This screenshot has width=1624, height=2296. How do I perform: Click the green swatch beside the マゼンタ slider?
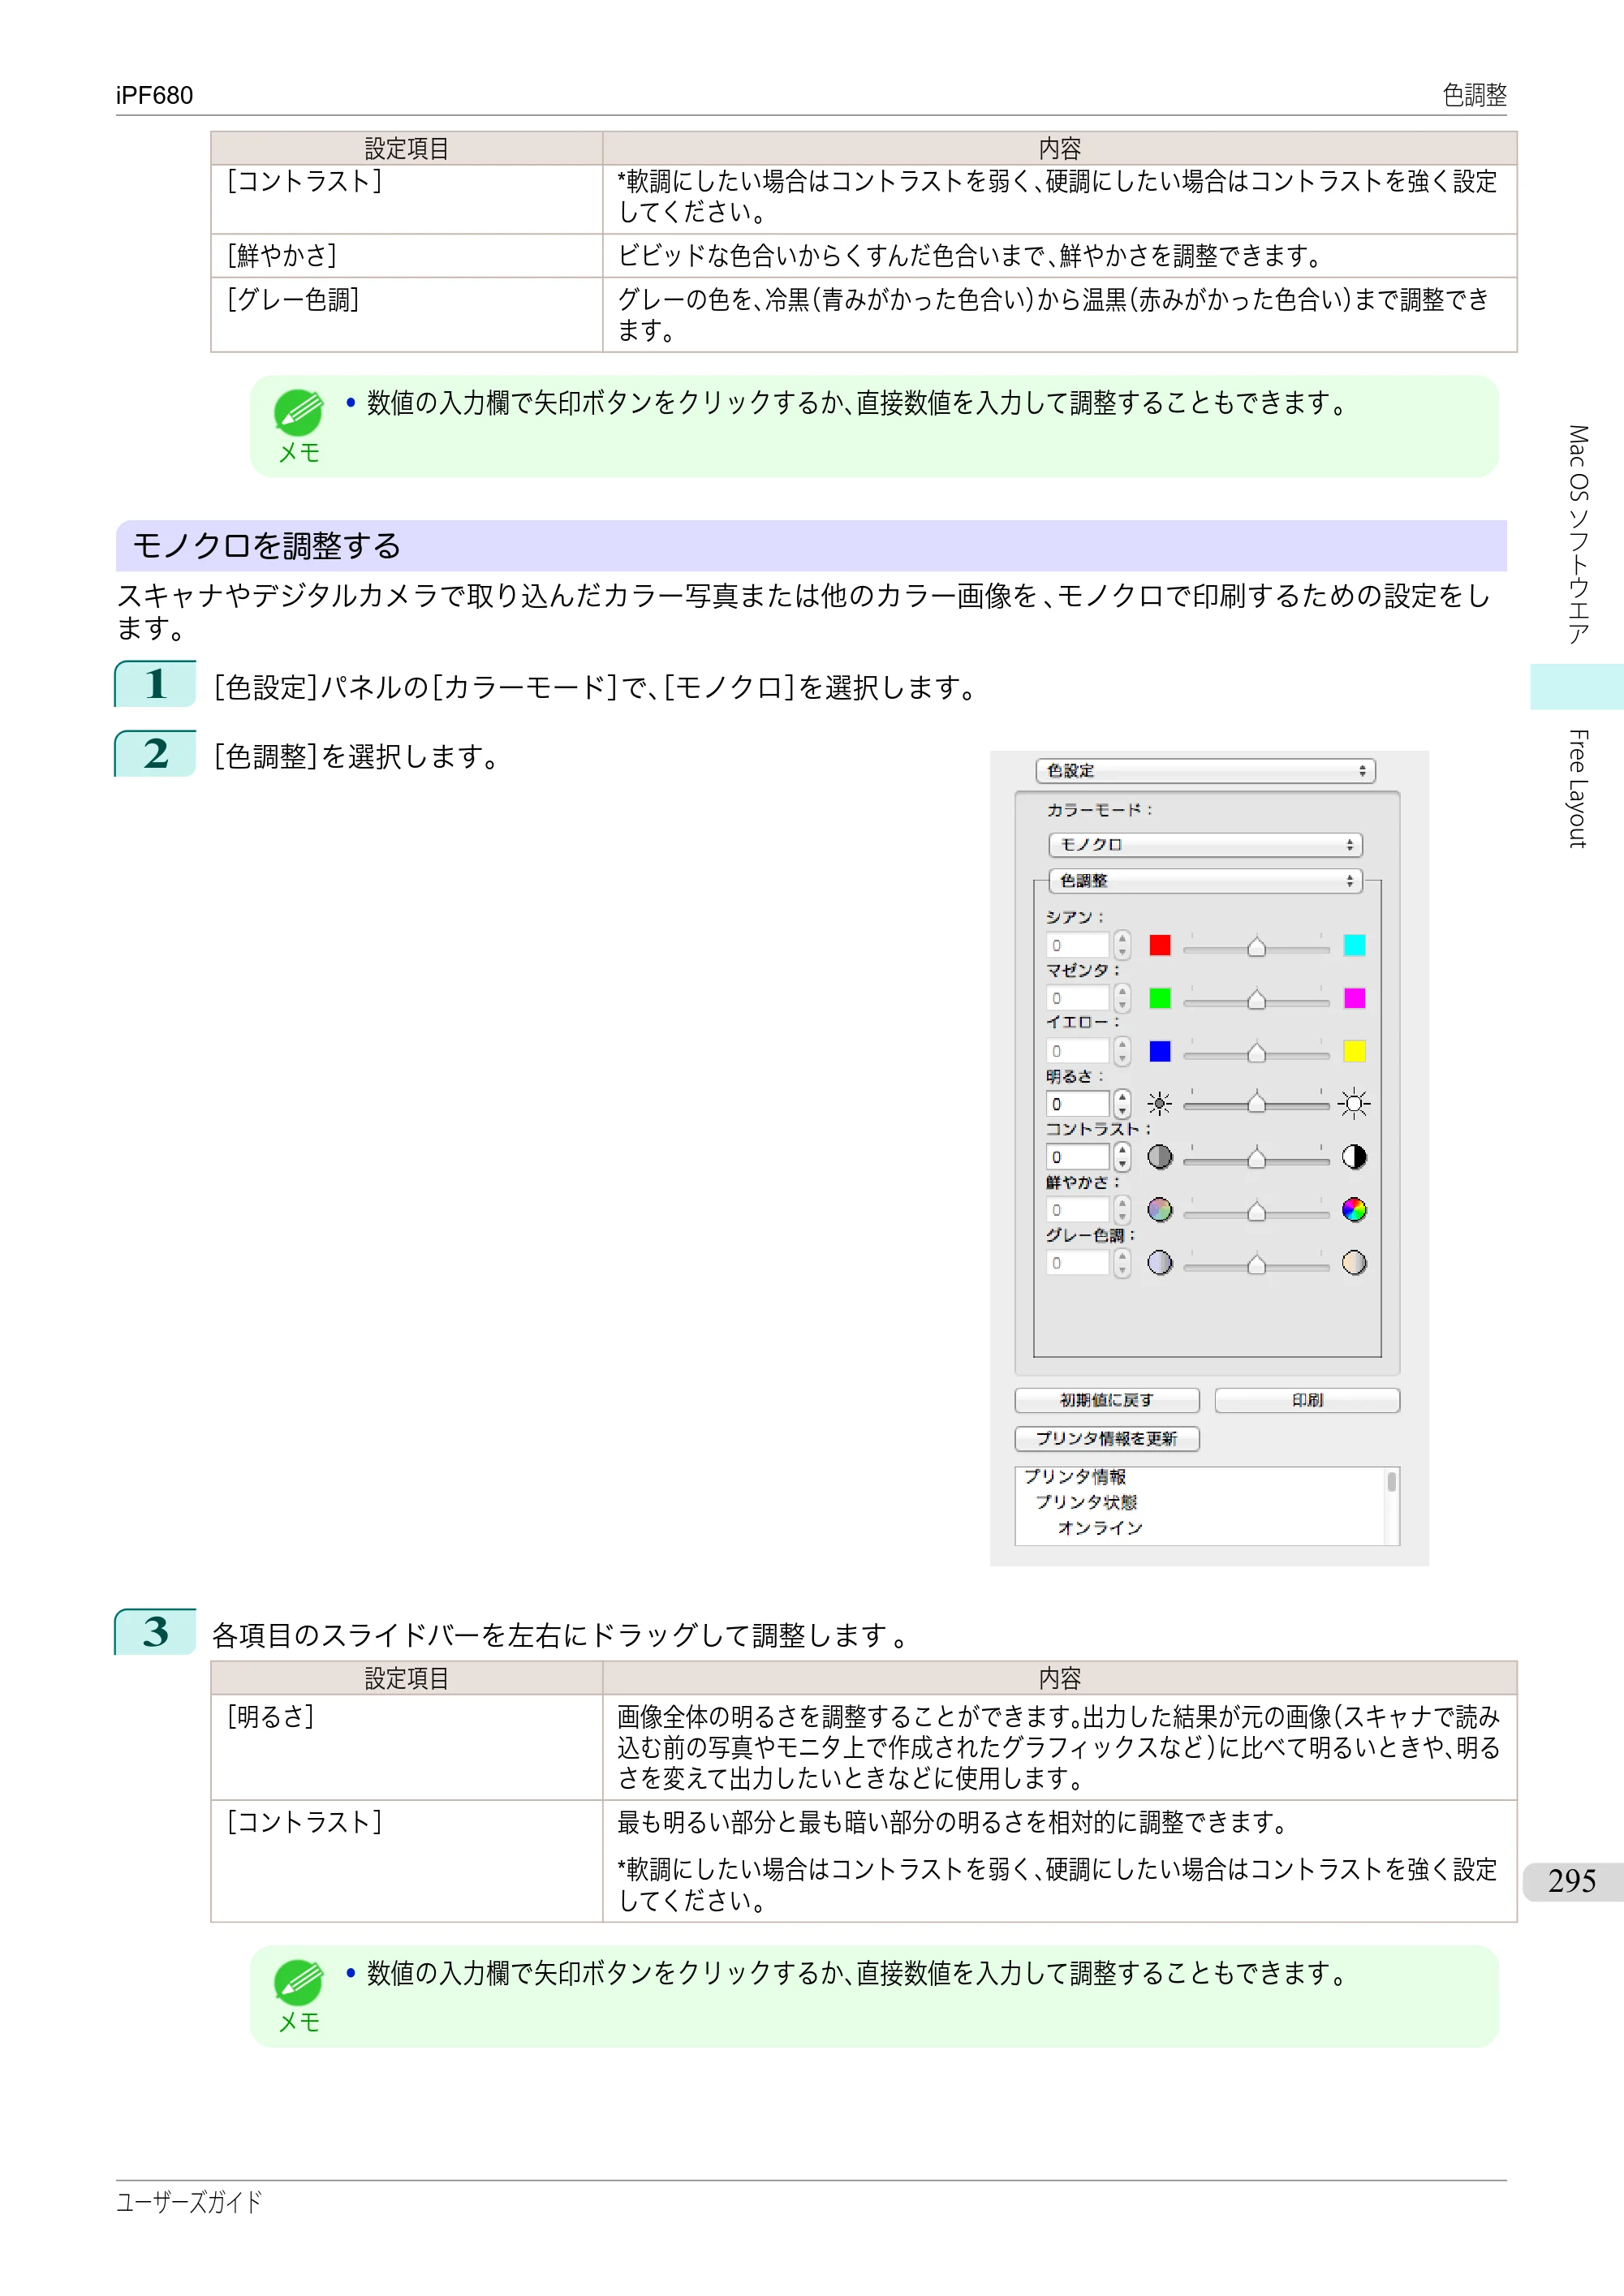1159,998
